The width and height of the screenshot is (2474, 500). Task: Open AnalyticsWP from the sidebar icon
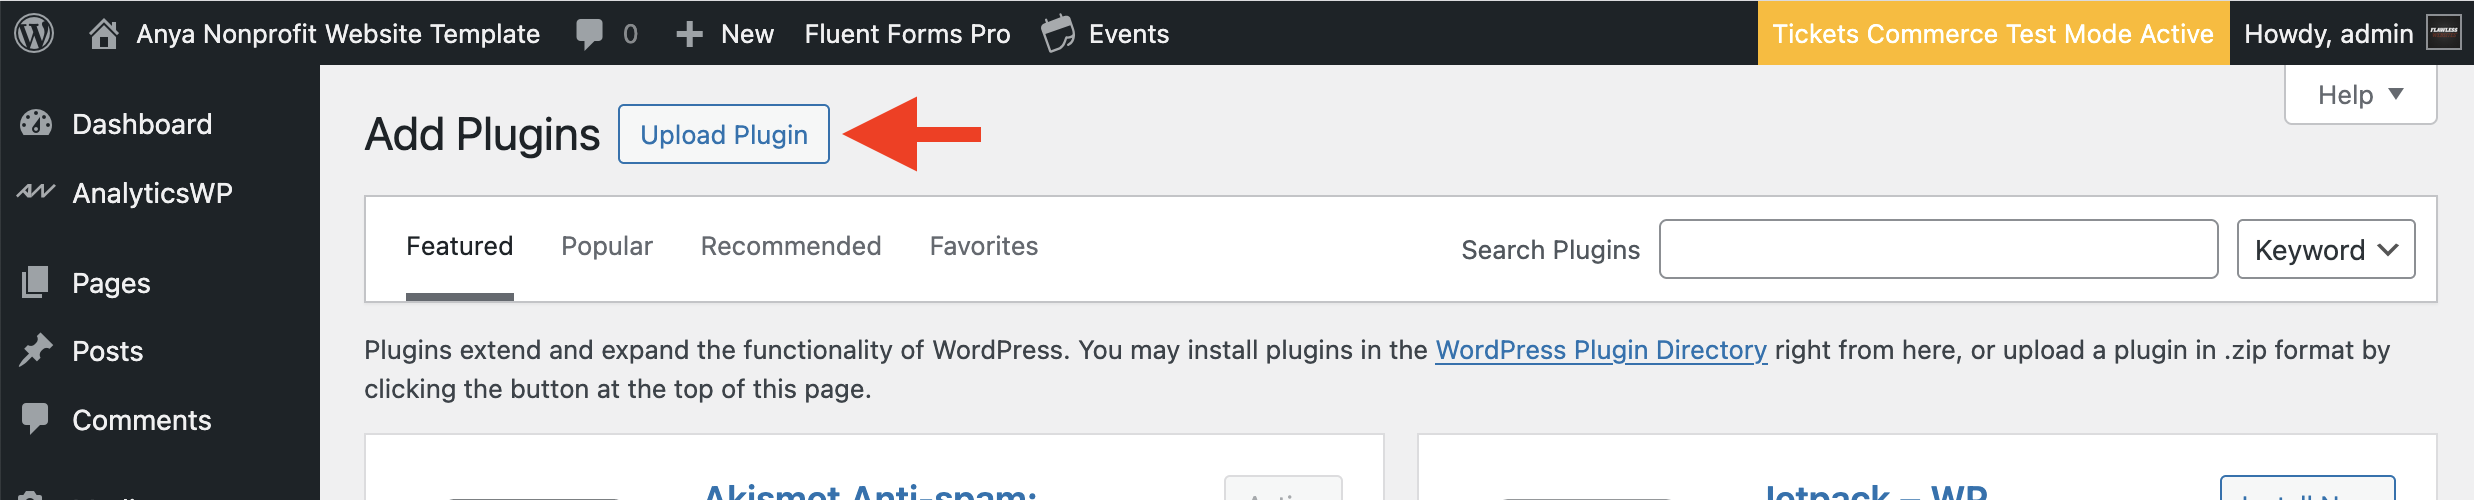[x=36, y=192]
